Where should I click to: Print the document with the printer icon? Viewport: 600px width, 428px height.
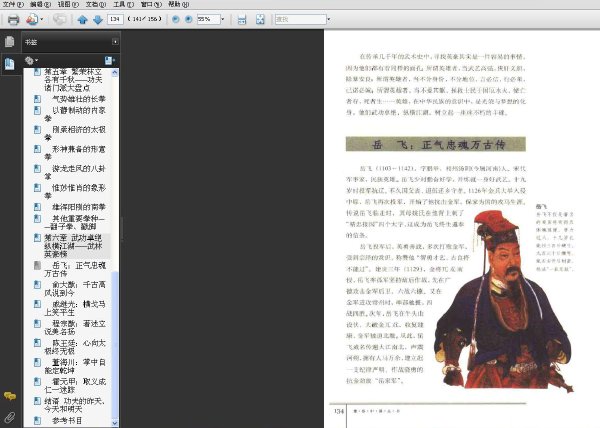pos(13,19)
